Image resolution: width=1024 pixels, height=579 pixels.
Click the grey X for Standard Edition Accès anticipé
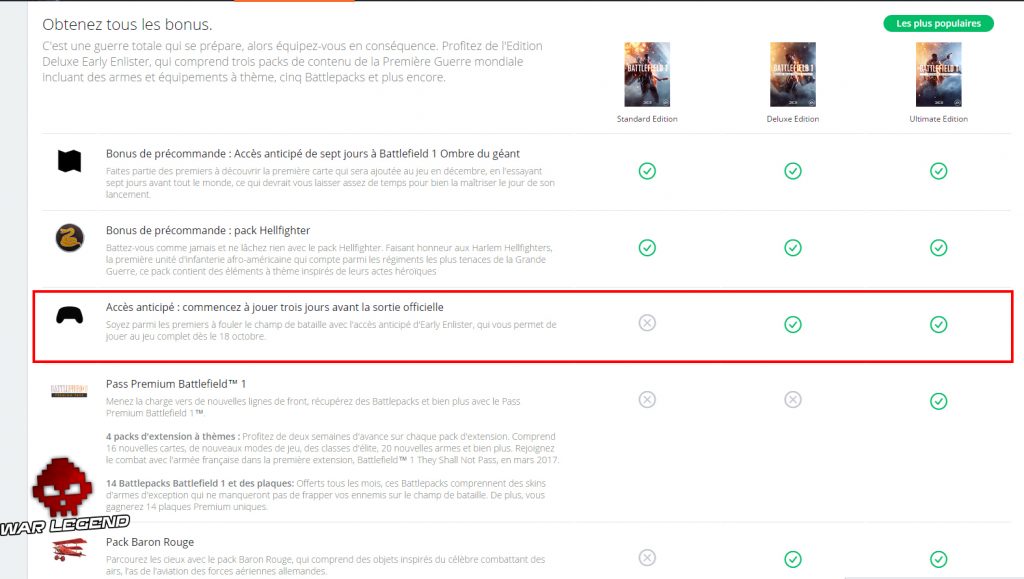click(647, 323)
